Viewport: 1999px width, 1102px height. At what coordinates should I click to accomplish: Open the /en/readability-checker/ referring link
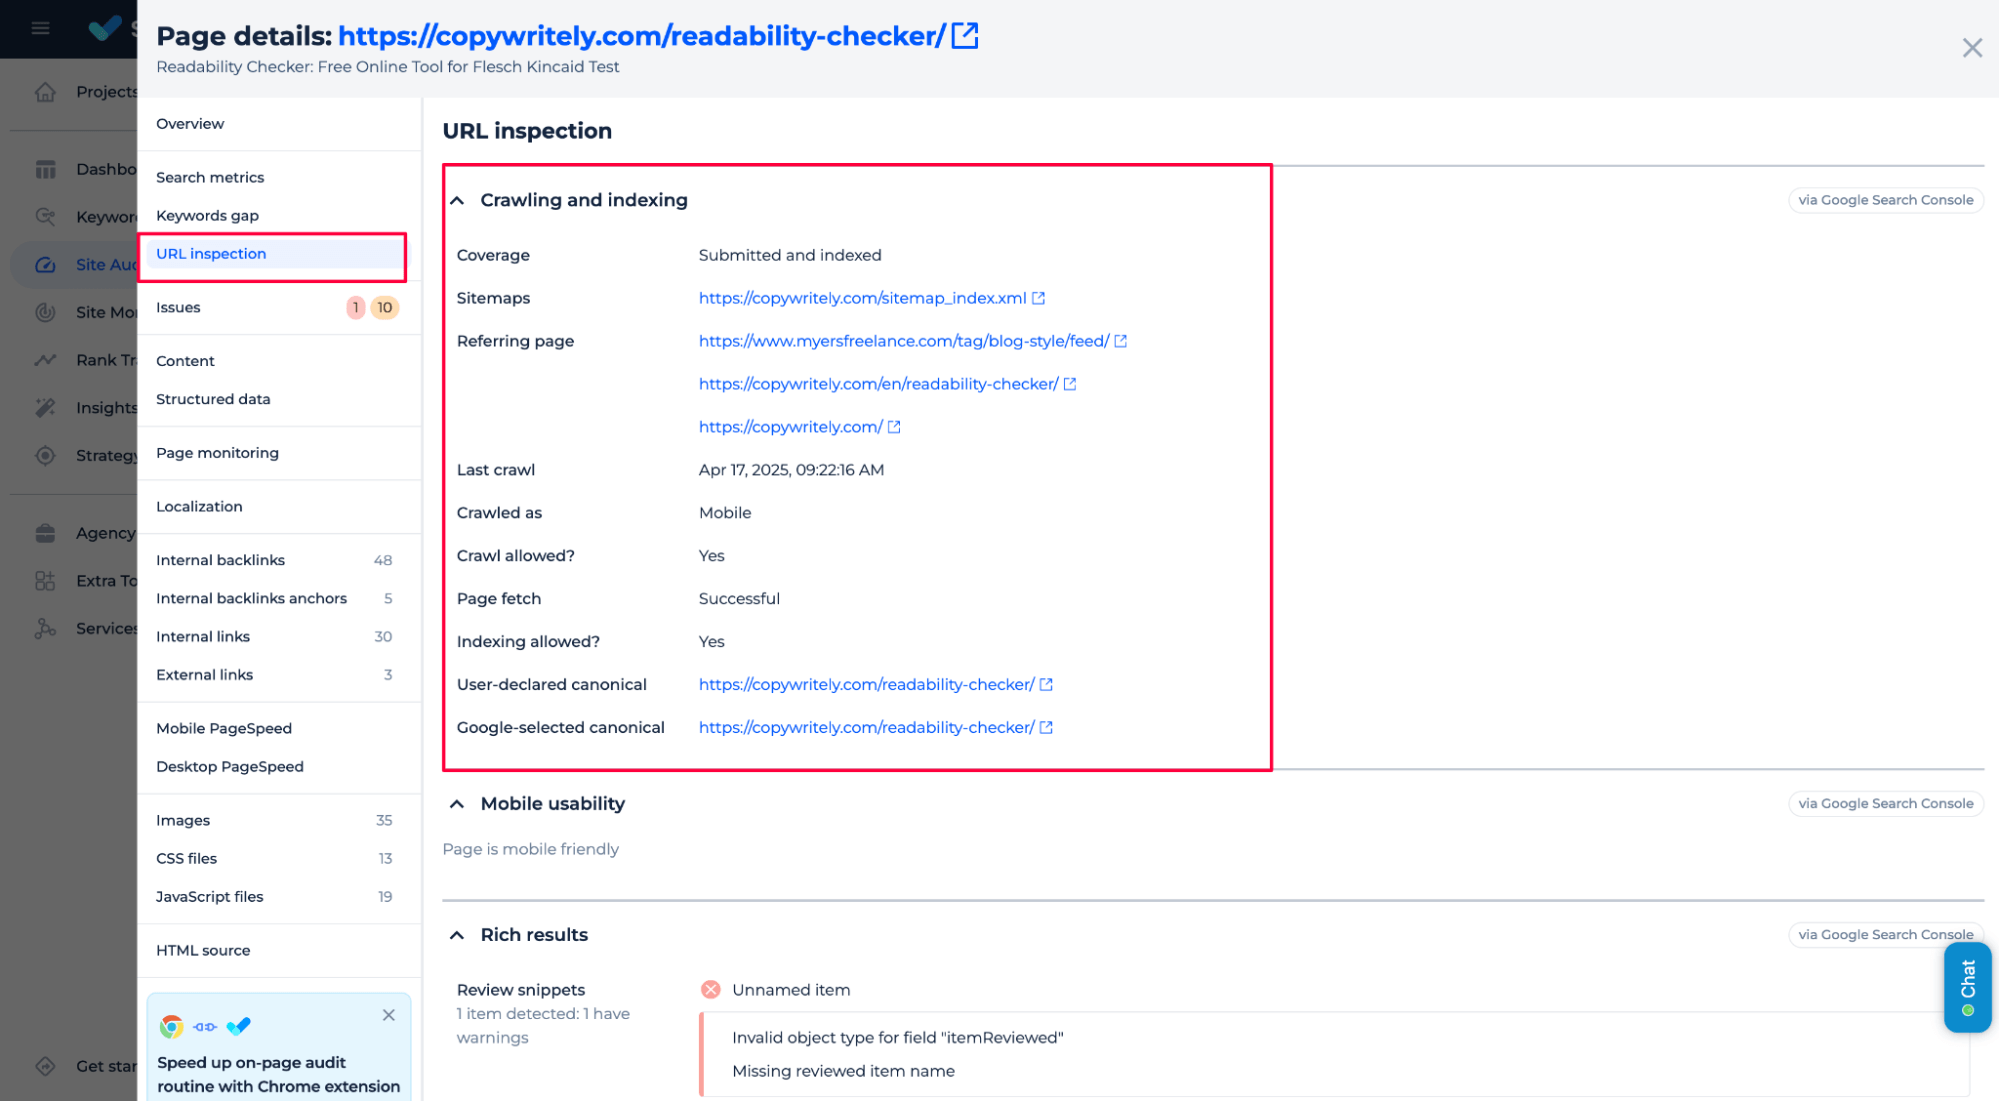(x=878, y=384)
